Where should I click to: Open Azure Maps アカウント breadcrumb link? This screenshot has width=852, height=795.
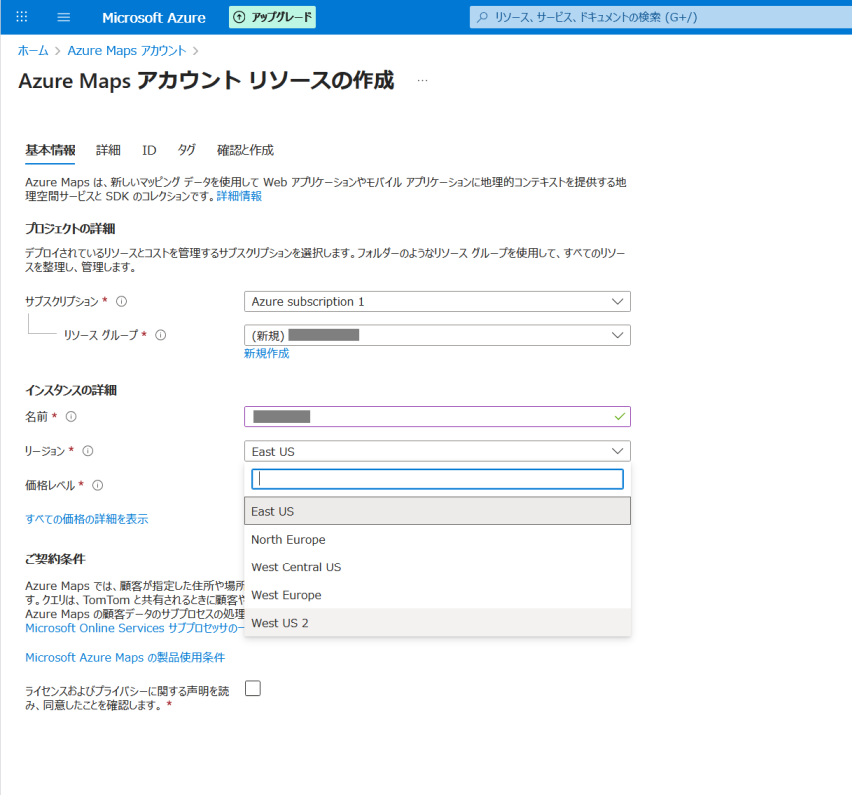pyautogui.click(x=127, y=51)
